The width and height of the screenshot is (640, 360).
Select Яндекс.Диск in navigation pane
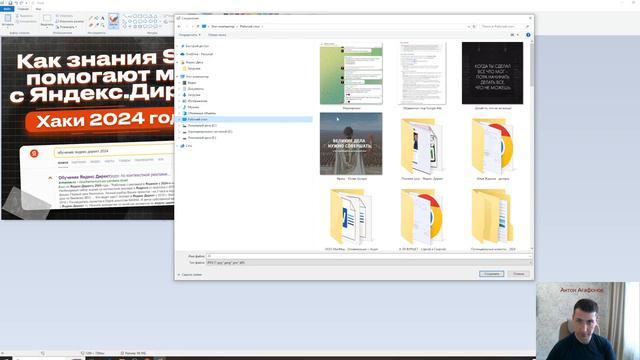[x=191, y=62]
